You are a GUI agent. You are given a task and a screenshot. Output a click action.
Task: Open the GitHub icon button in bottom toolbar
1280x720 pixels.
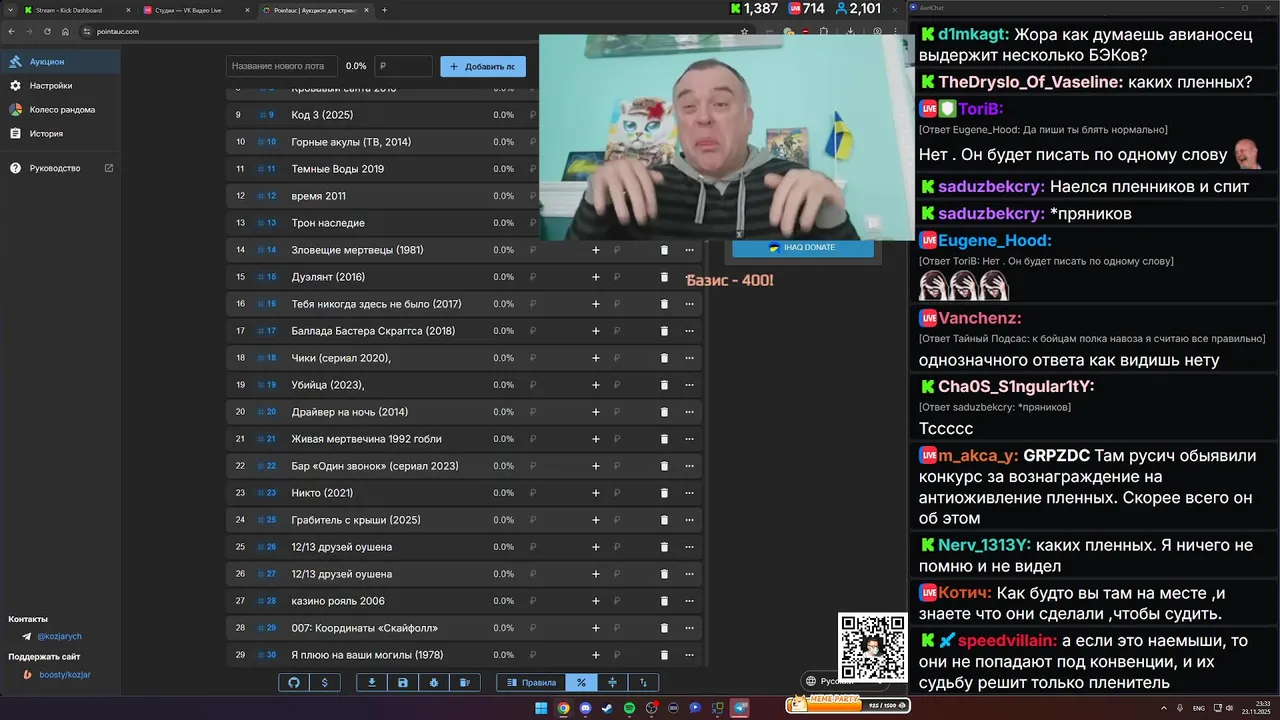[x=294, y=682]
